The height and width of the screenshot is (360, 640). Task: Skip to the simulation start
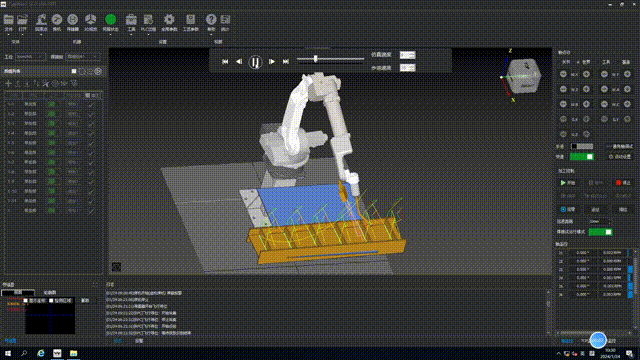point(225,62)
